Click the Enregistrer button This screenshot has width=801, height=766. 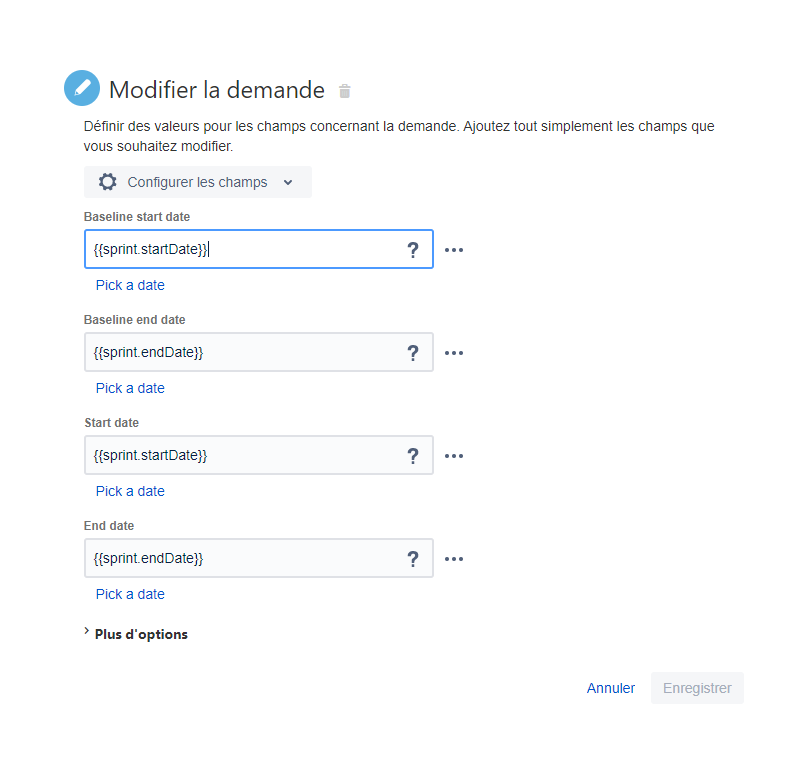(697, 688)
